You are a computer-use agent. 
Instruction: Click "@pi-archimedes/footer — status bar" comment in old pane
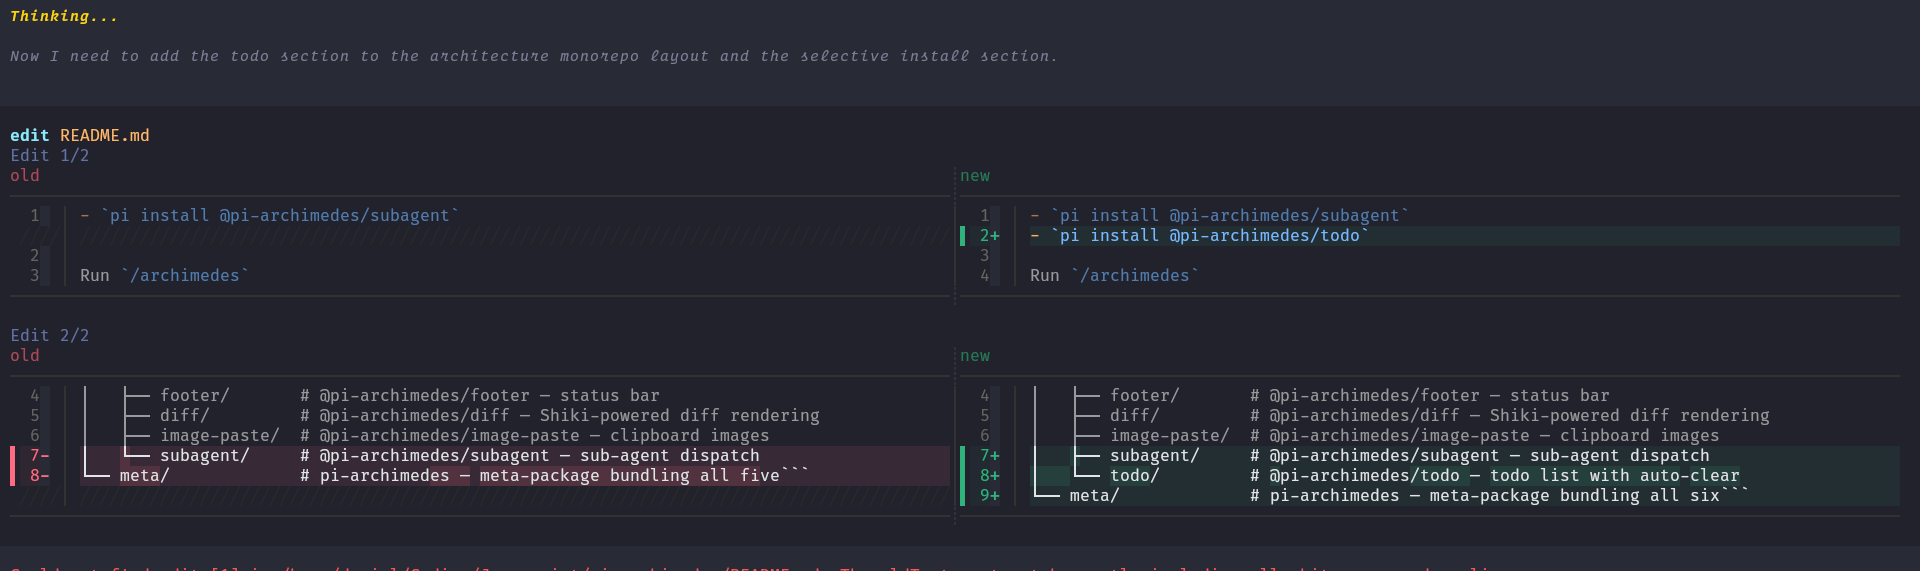[490, 395]
